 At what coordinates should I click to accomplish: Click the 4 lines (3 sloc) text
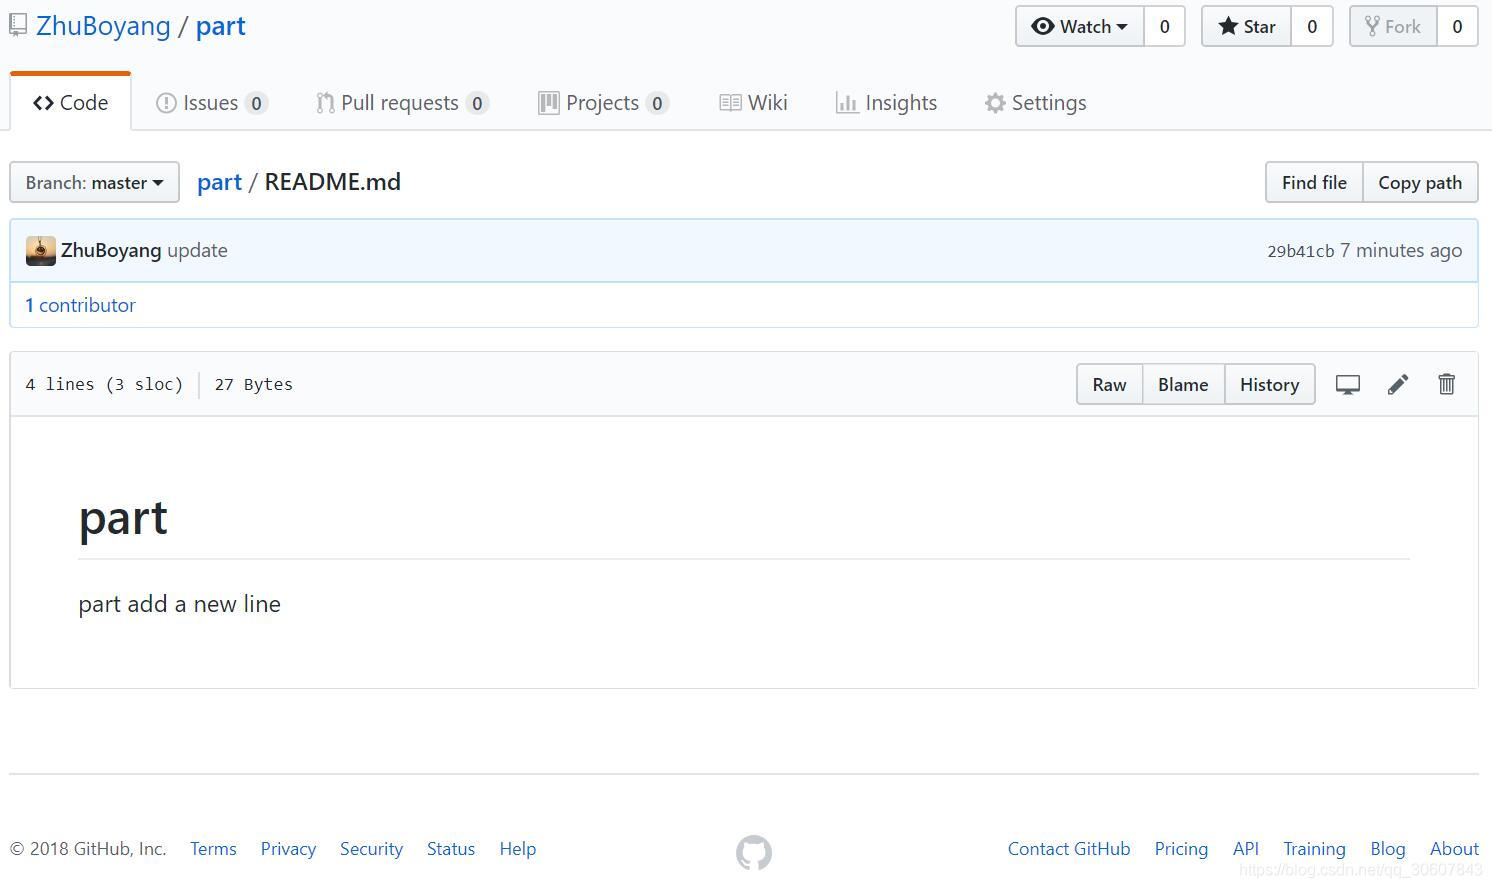click(x=104, y=384)
